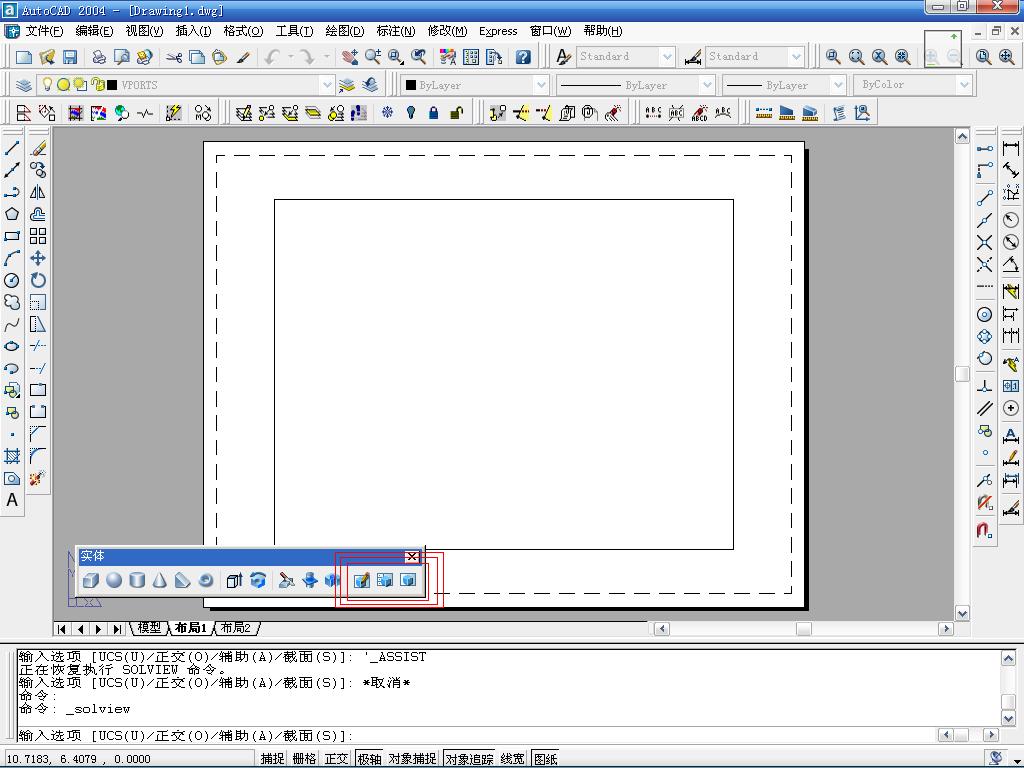
Task: Click the Explode modify tool
Action: 37,478
